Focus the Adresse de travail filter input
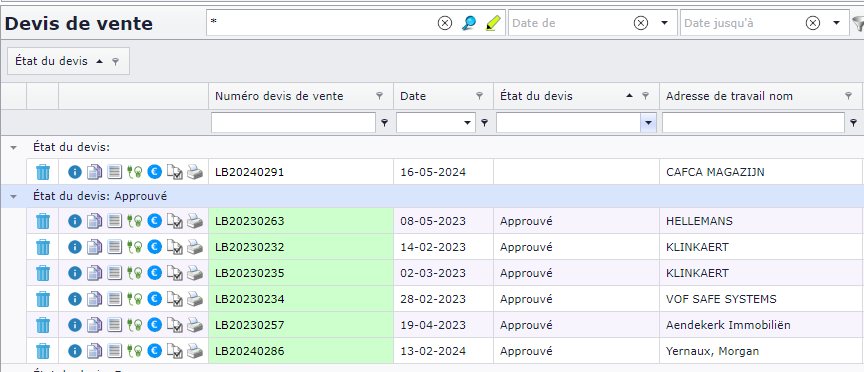This screenshot has width=864, height=372. (753, 123)
